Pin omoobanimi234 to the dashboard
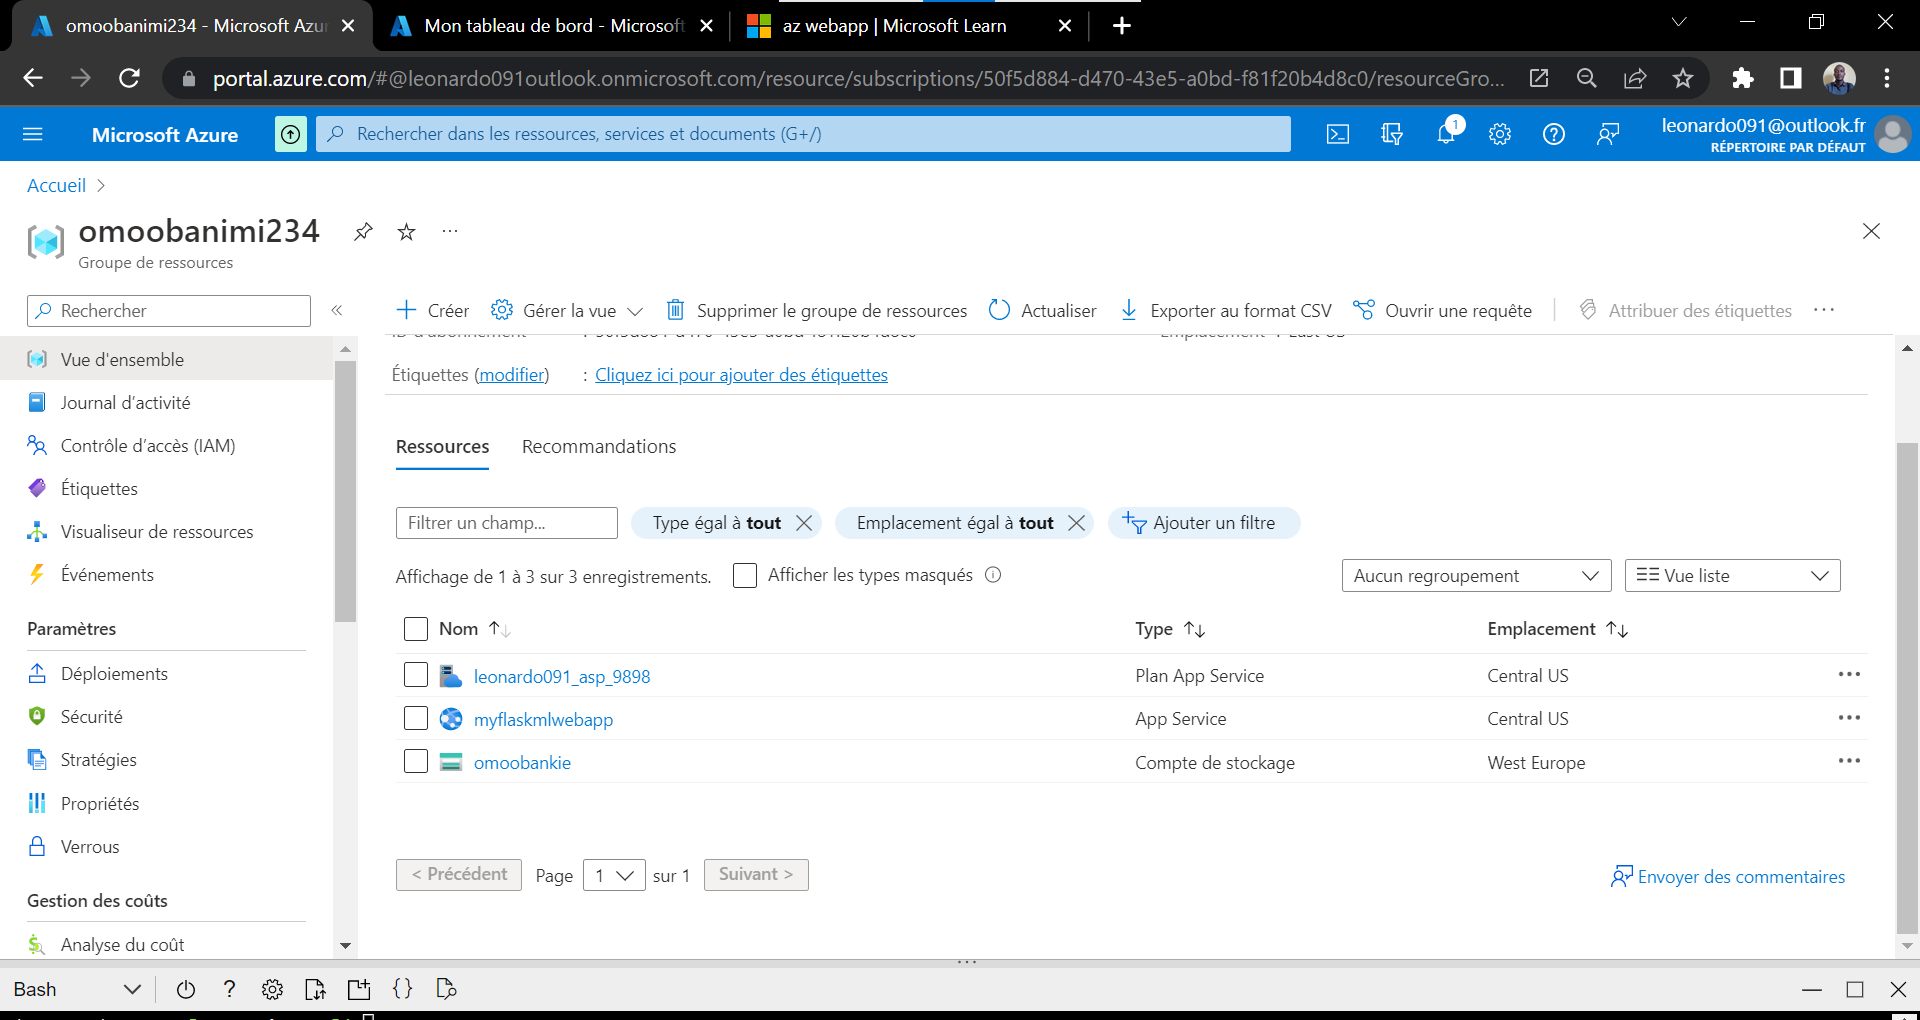 [x=362, y=231]
